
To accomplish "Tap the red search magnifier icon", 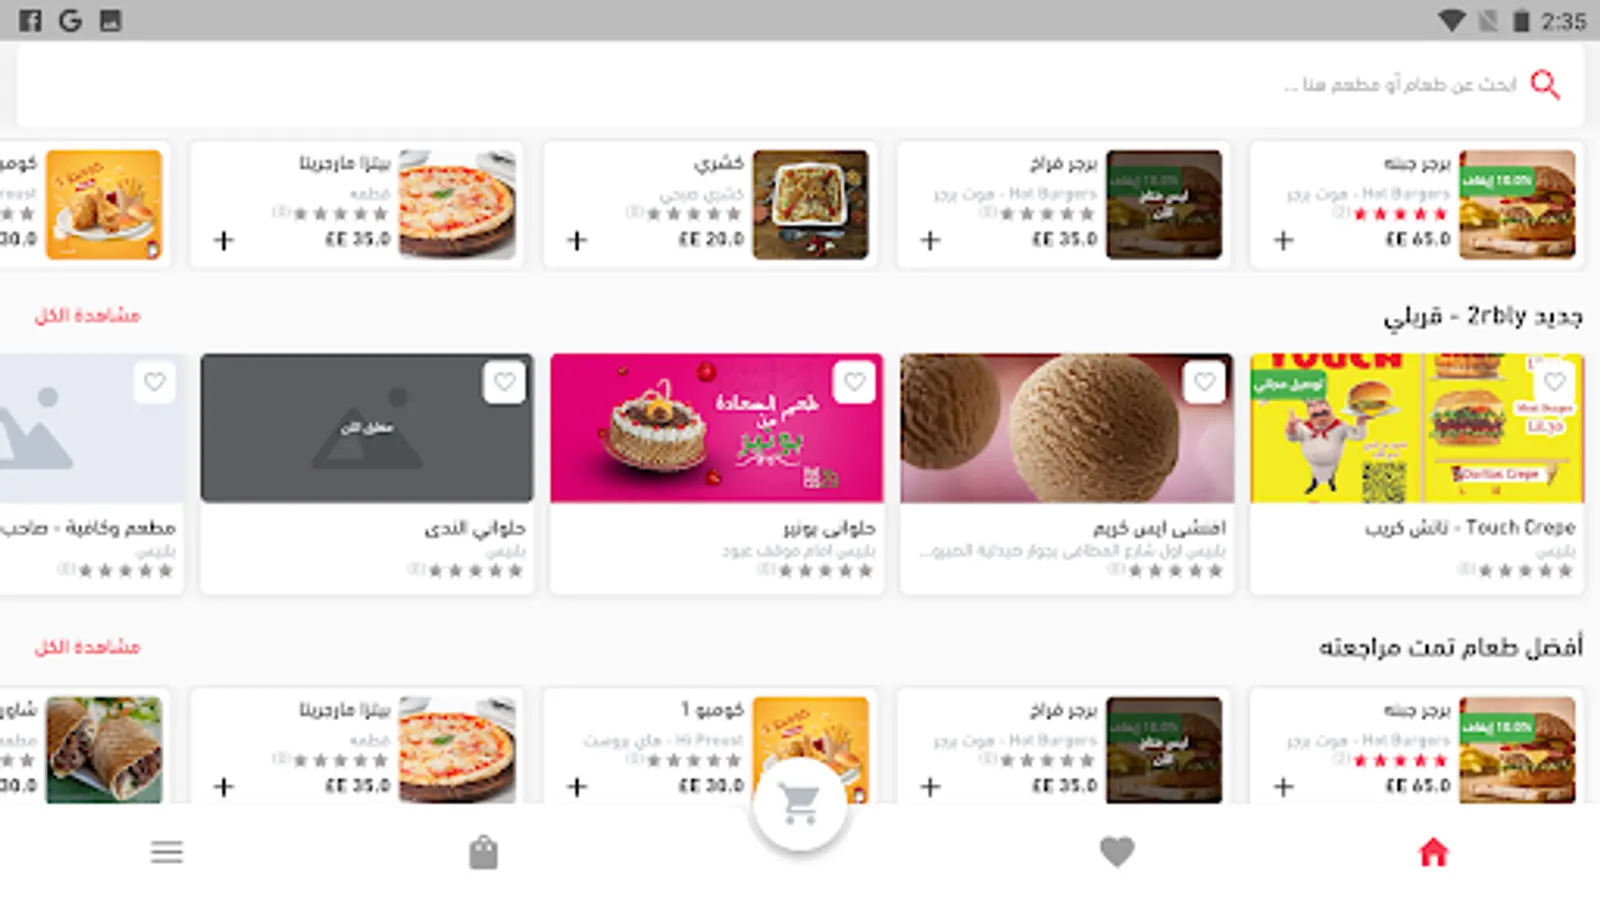I will pyautogui.click(x=1546, y=85).
